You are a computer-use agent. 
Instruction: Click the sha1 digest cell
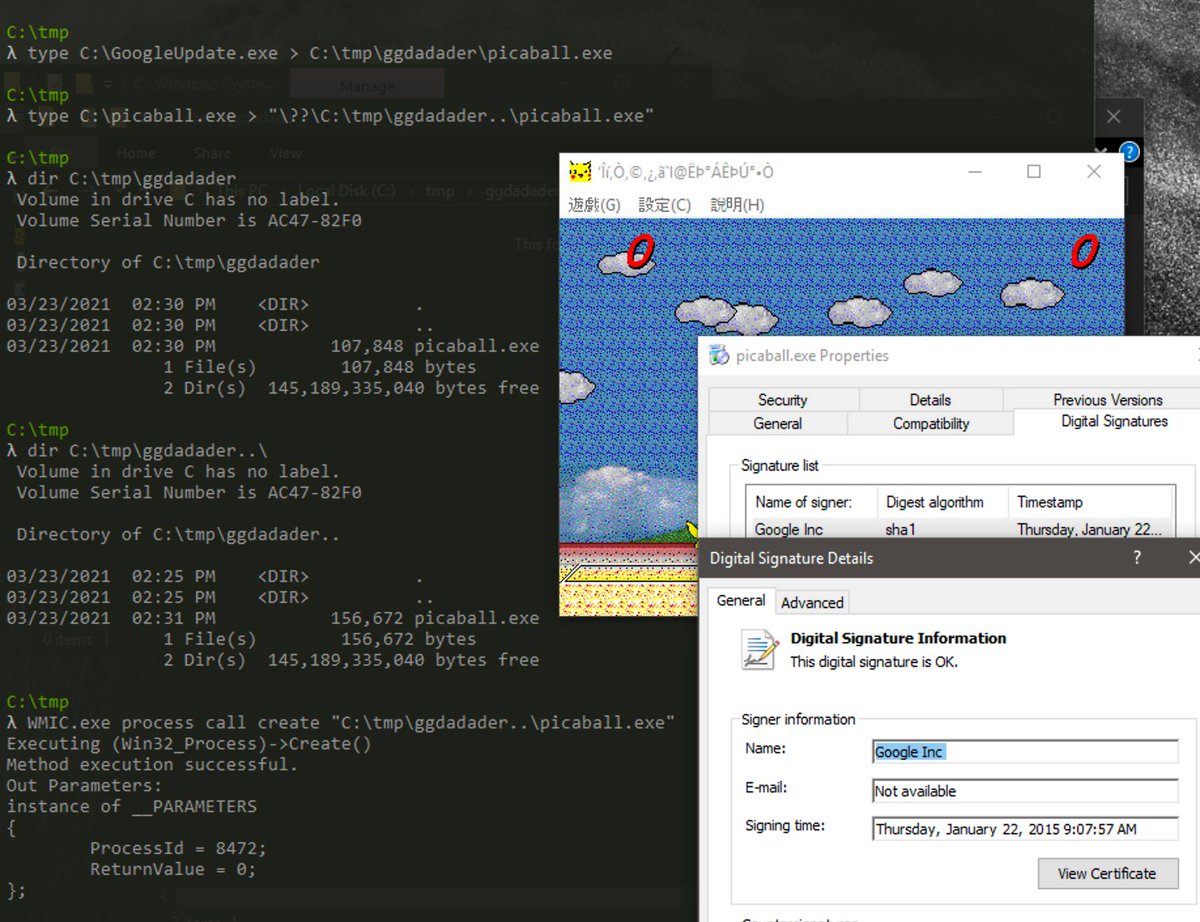point(900,529)
